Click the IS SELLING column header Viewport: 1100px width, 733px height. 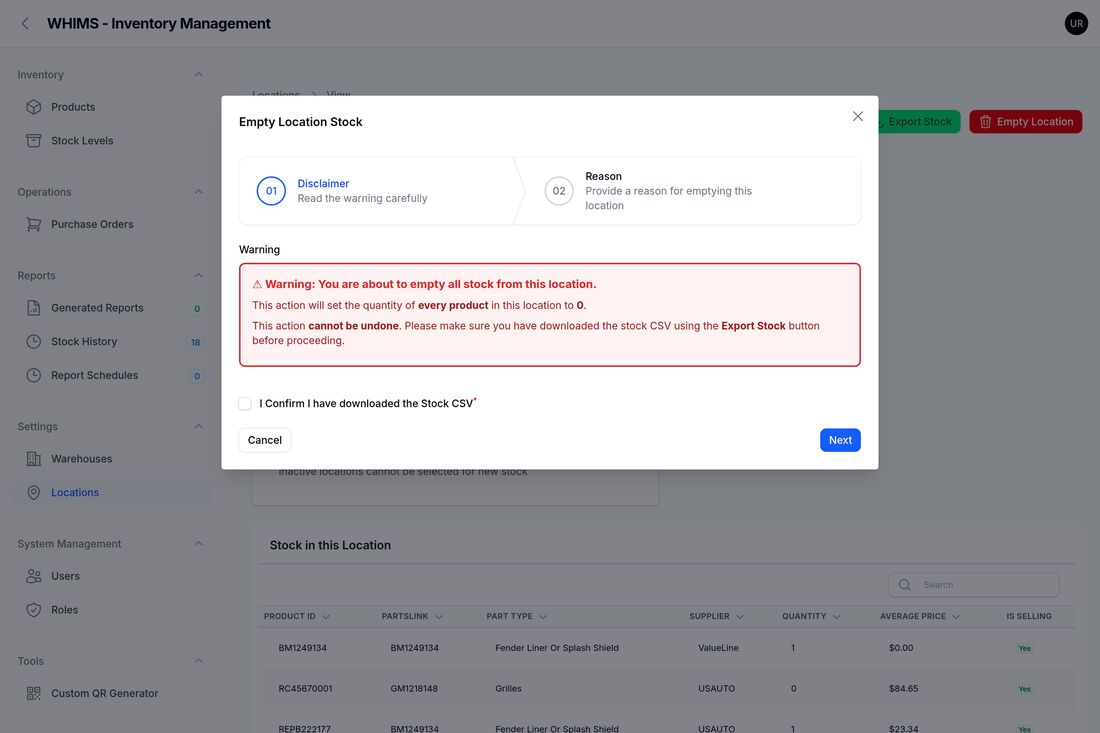1028,617
